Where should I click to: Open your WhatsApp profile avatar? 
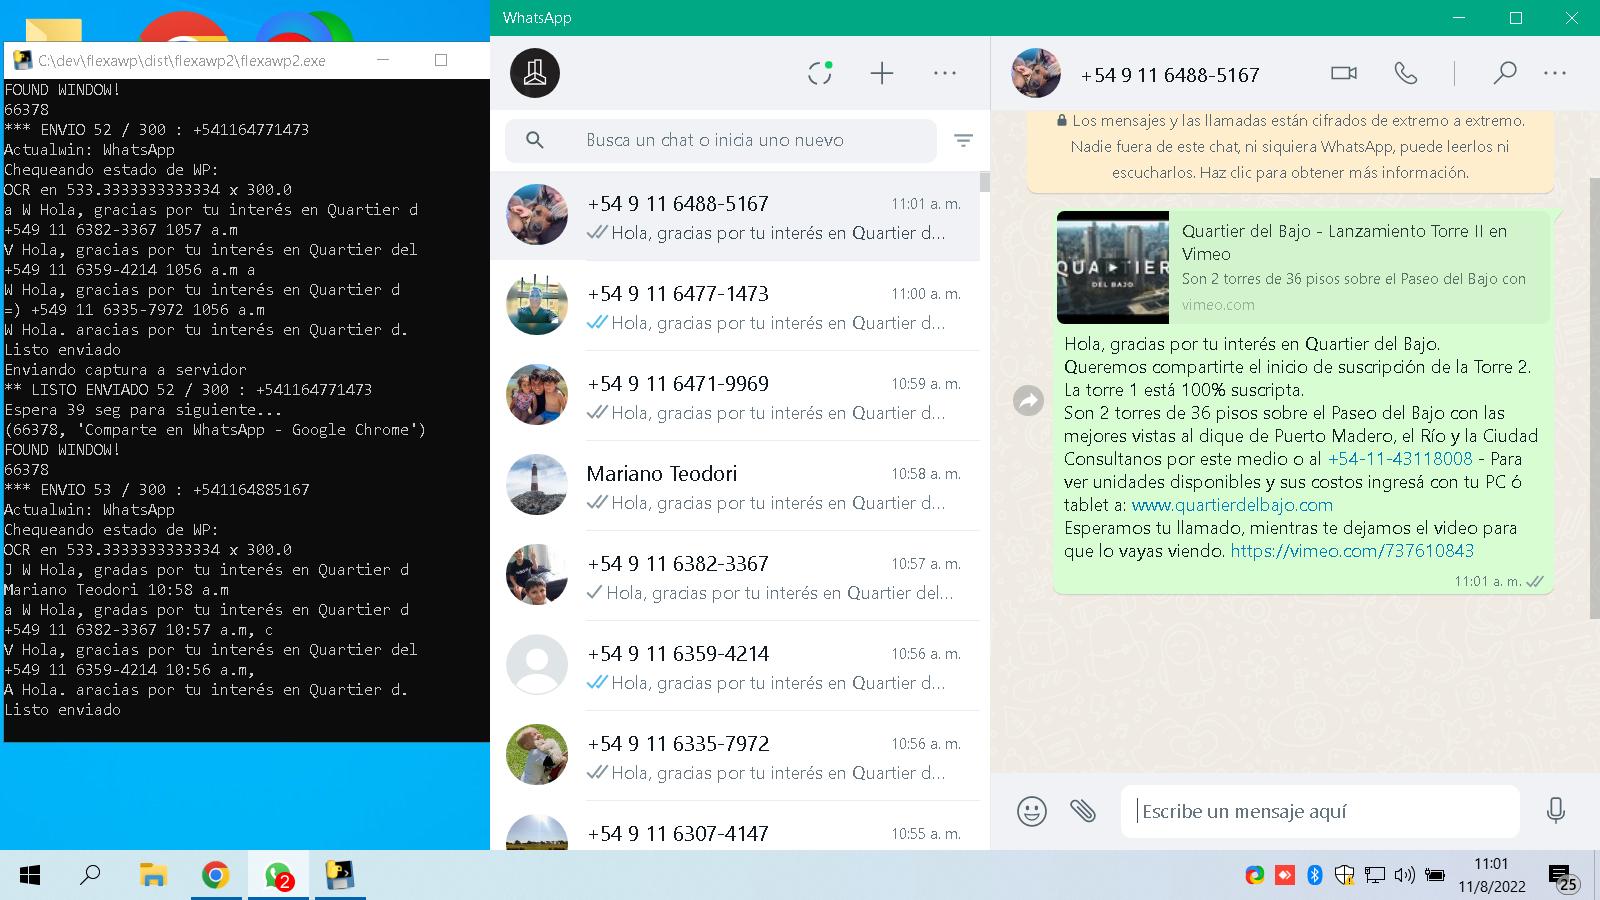pyautogui.click(x=535, y=73)
